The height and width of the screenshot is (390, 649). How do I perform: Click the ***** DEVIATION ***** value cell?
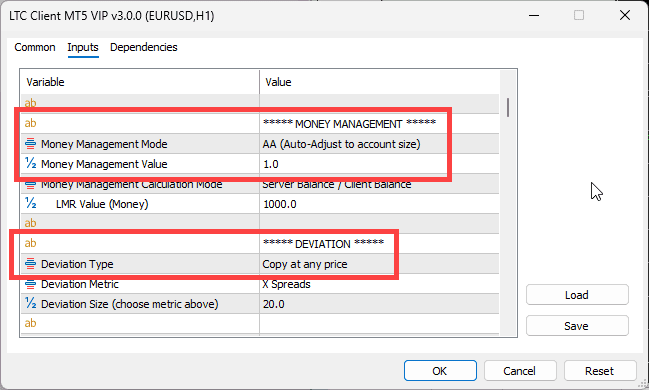pos(379,244)
